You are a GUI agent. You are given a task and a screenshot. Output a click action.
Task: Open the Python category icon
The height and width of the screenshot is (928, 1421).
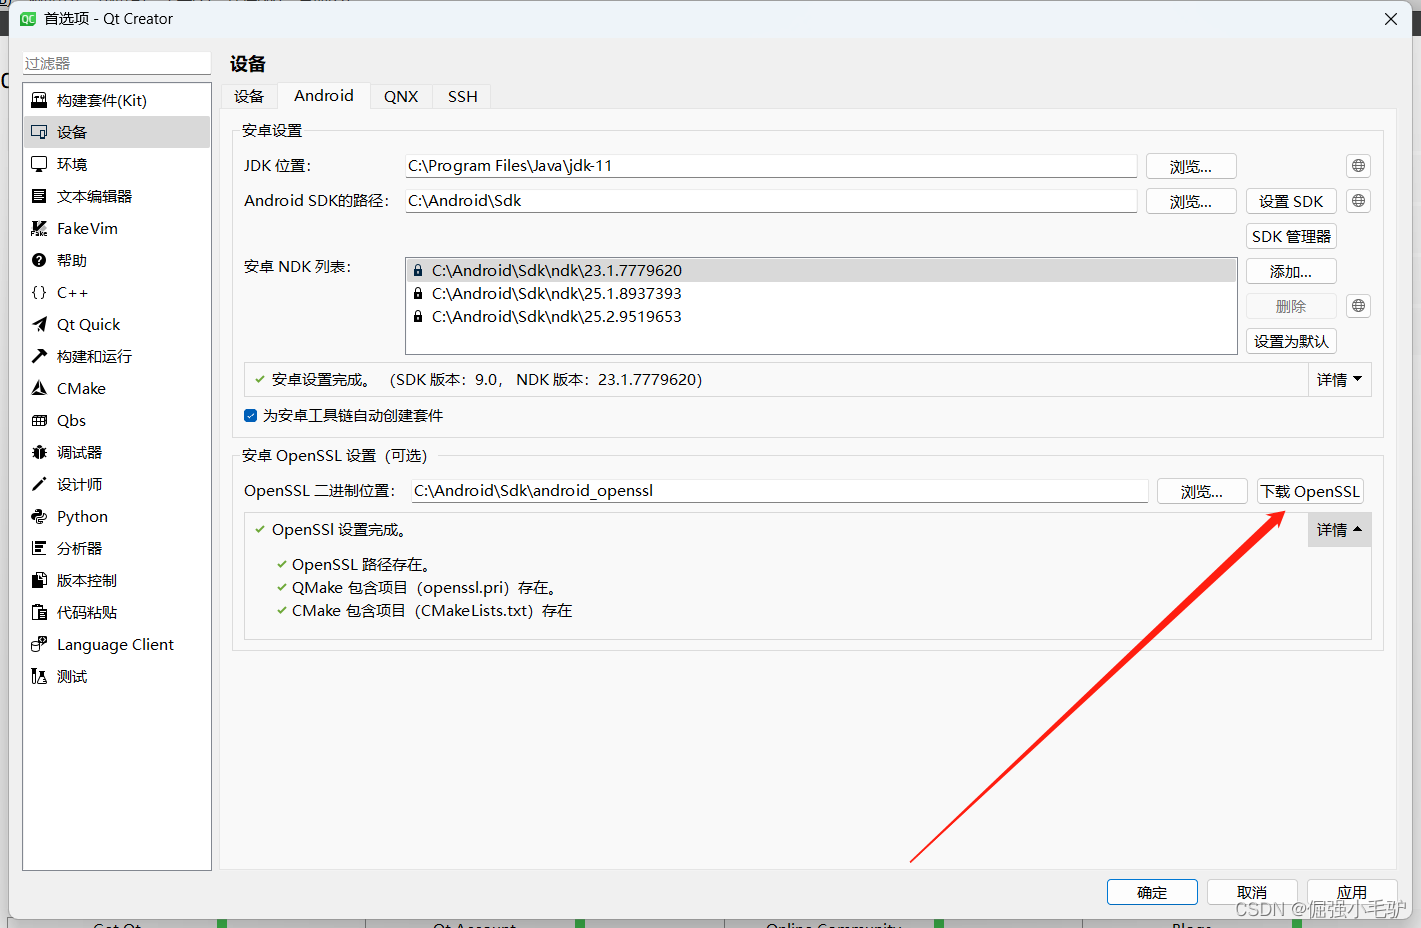[x=39, y=516]
